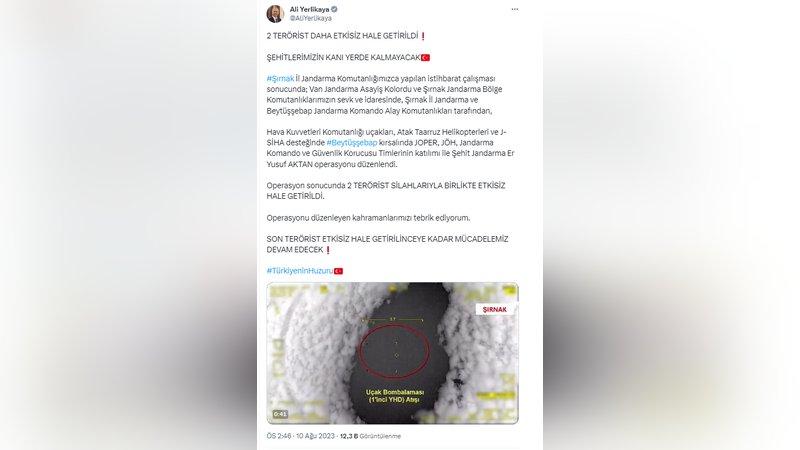Open the #Beytüşşebap hashtag
The height and width of the screenshot is (450, 800).
coord(352,143)
